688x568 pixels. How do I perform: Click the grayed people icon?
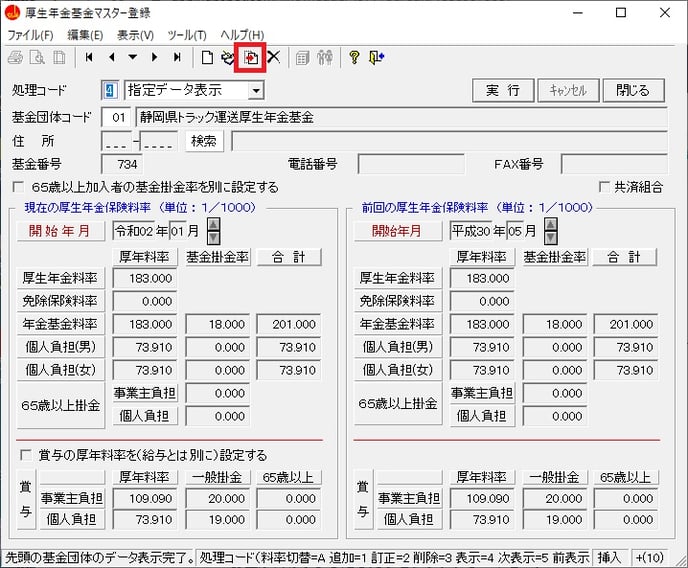pos(325,57)
